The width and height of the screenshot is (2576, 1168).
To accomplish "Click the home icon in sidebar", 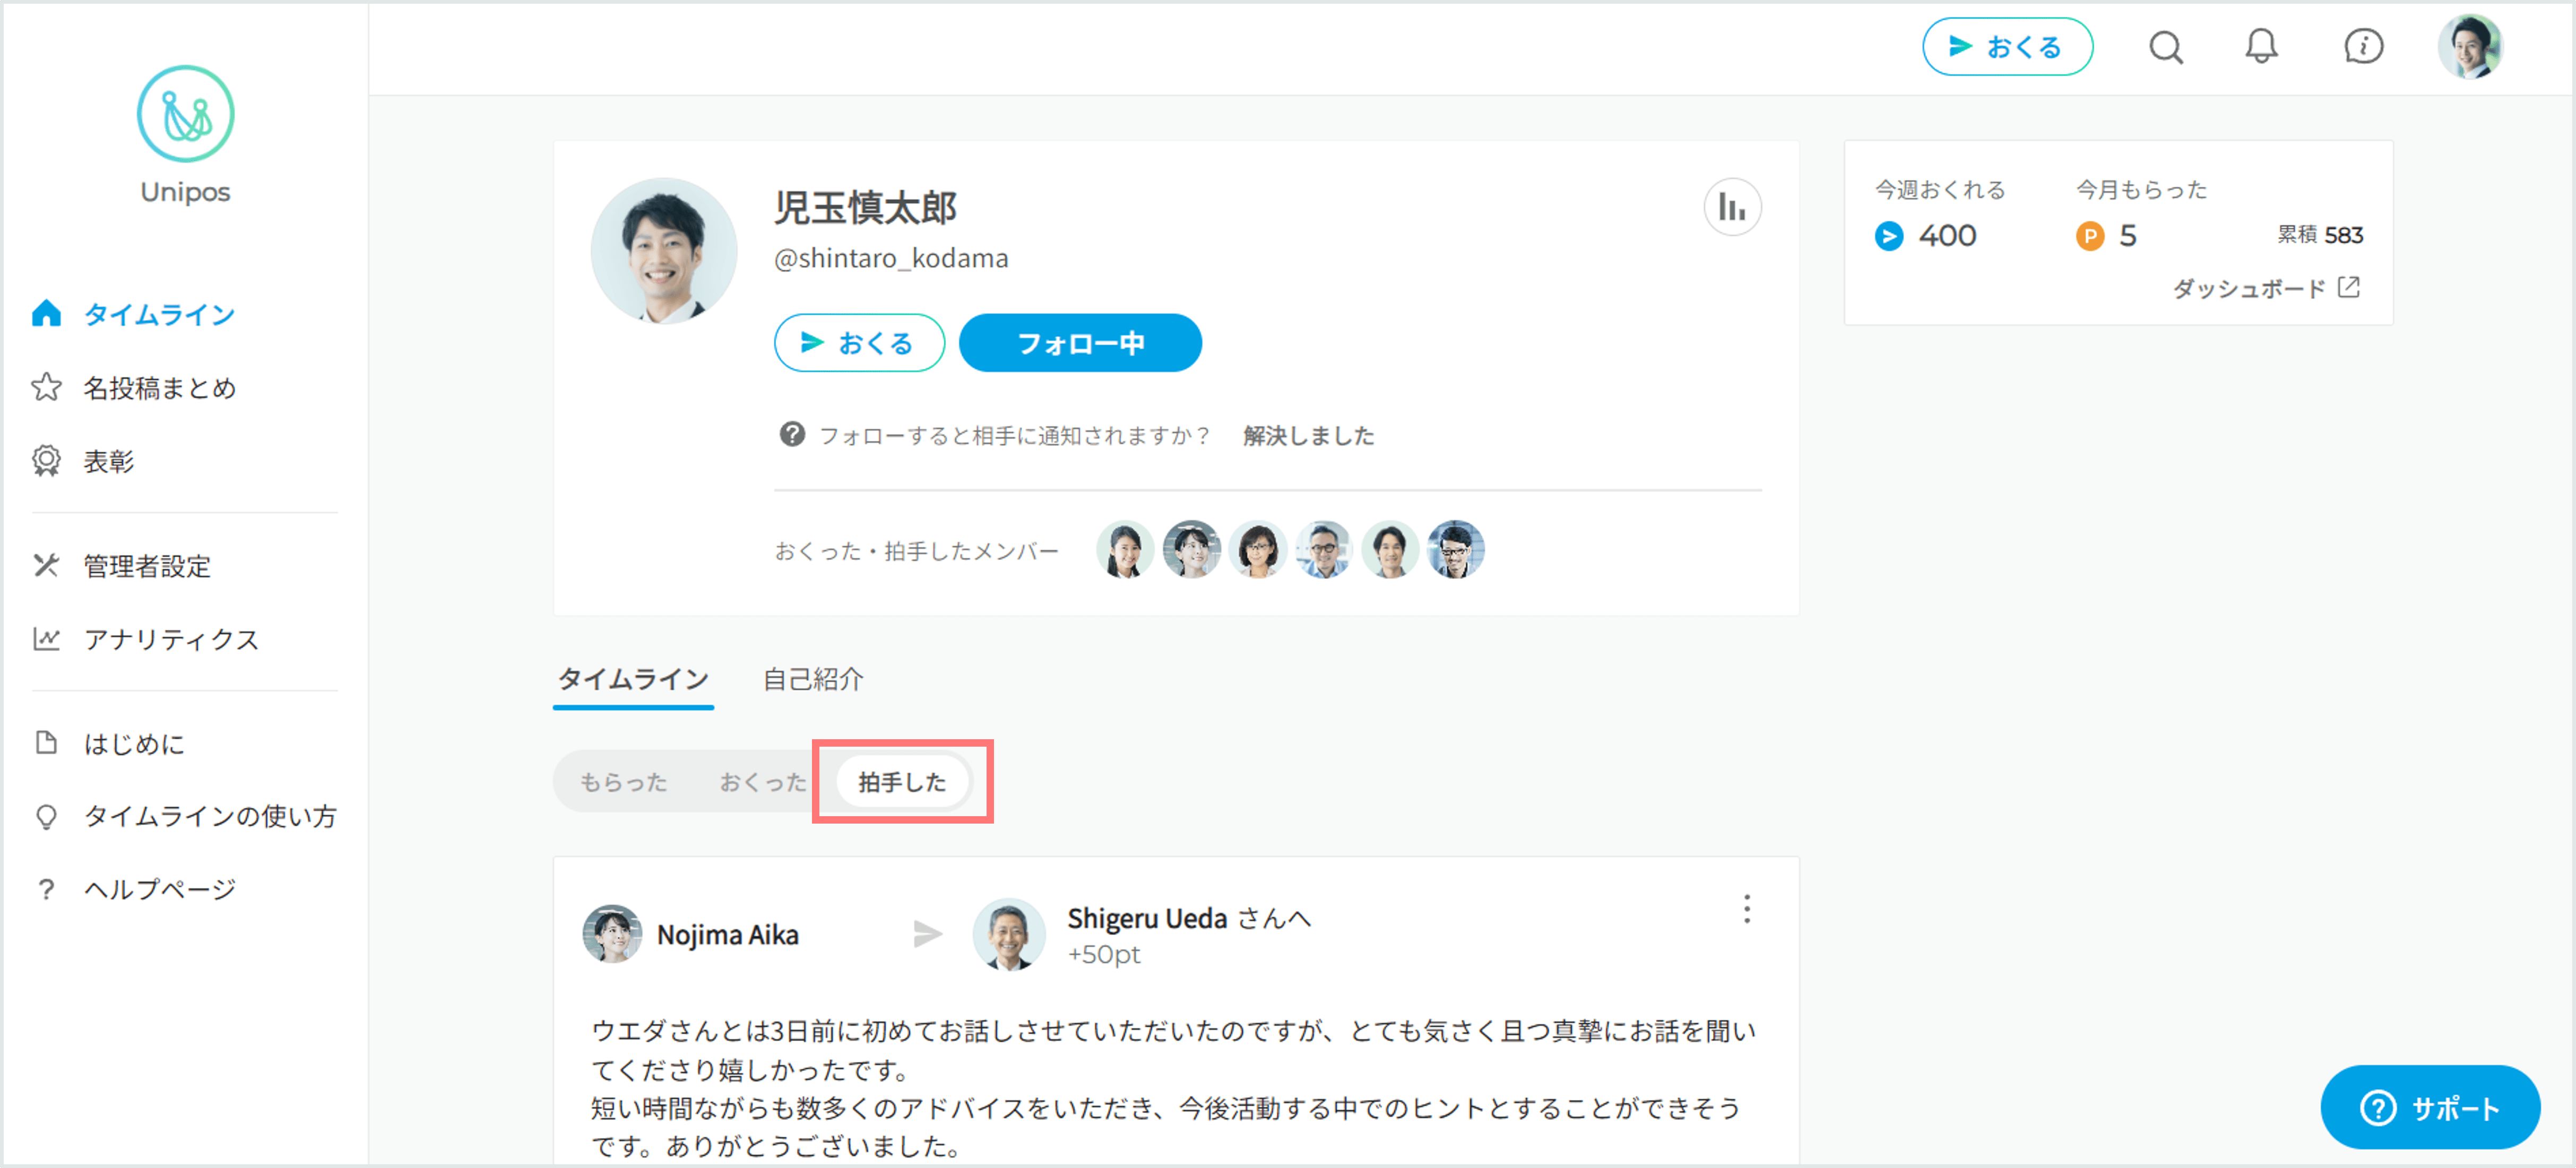I will coord(46,313).
